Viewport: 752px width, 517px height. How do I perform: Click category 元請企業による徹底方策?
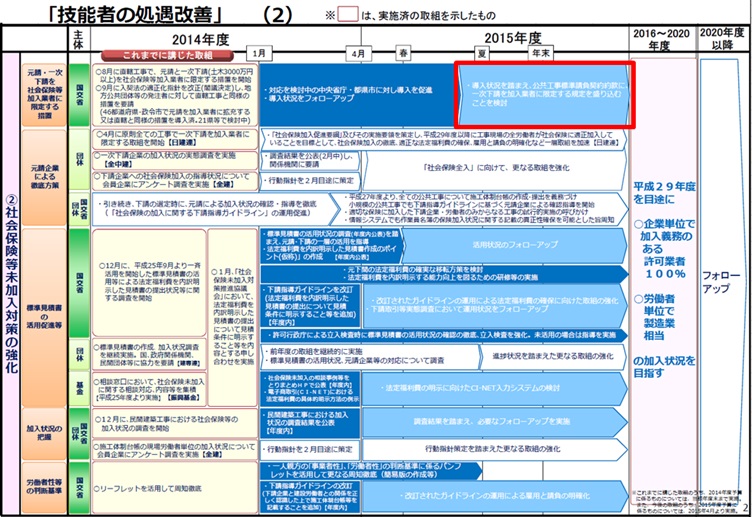pyautogui.click(x=44, y=176)
